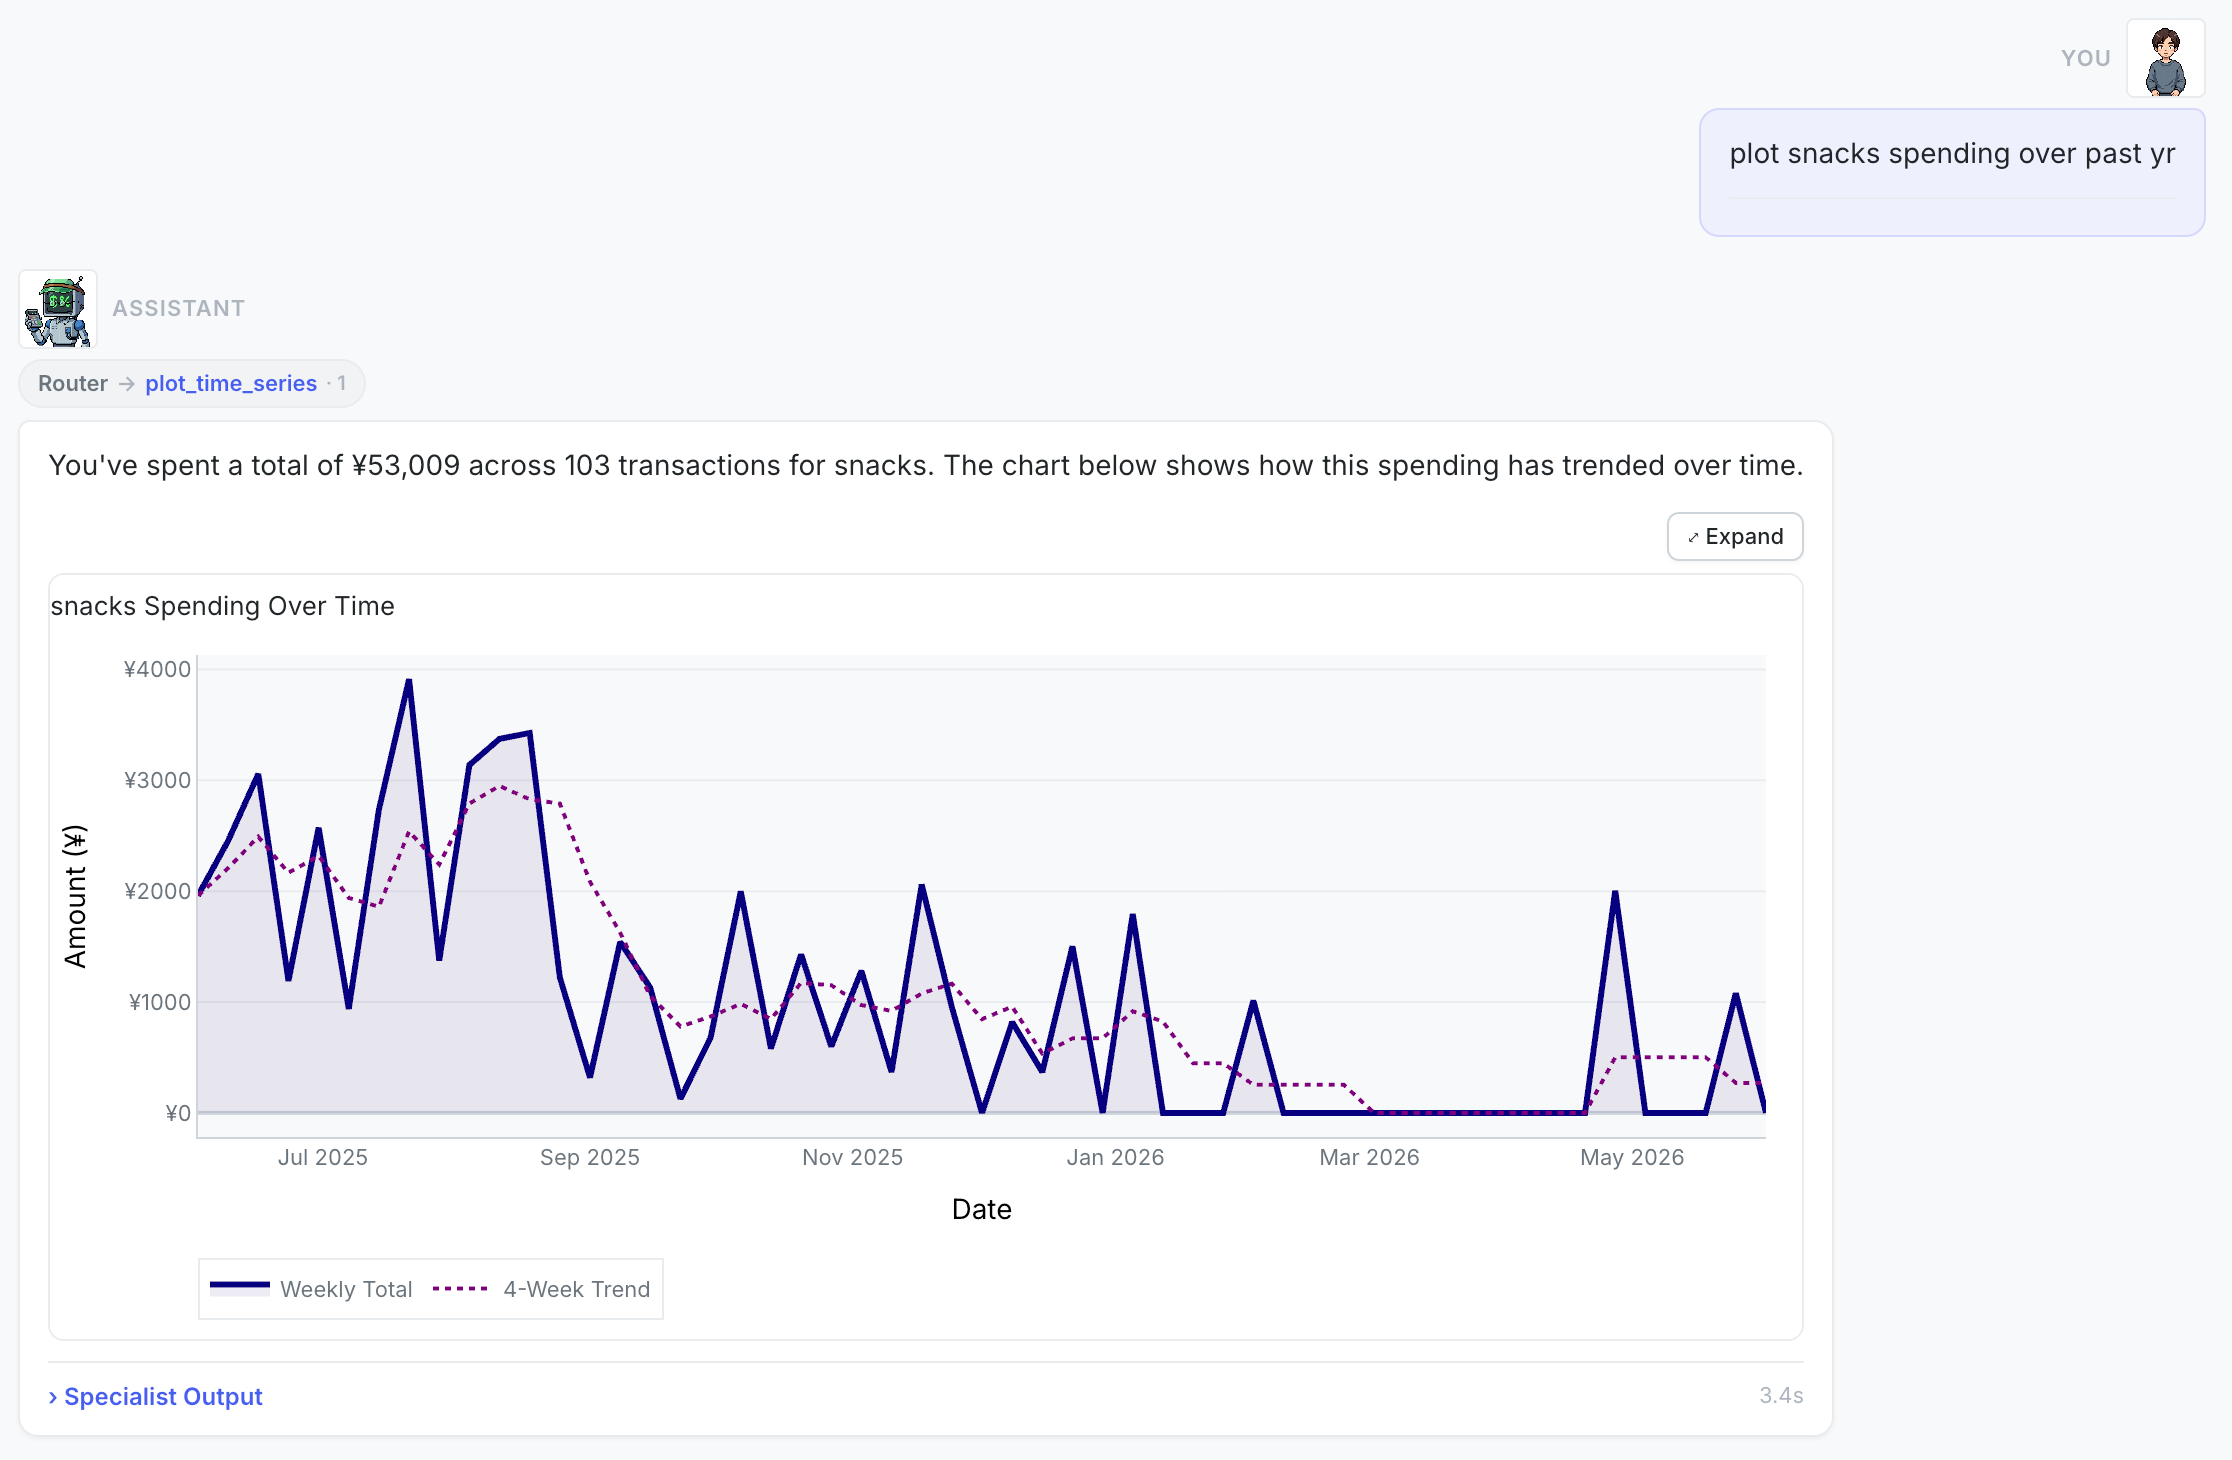Click the ASSISTANT label
This screenshot has height=1460, width=2232.
point(179,308)
